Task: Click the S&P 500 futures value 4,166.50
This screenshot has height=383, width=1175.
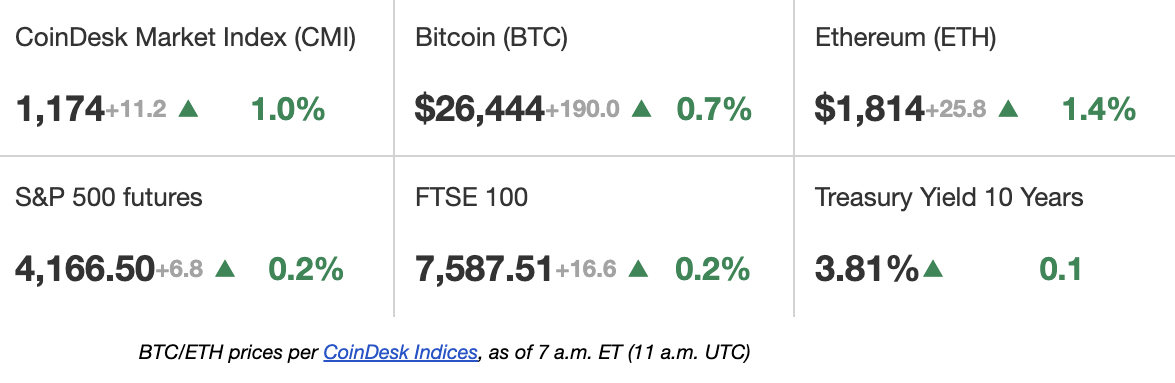Action: (x=85, y=269)
